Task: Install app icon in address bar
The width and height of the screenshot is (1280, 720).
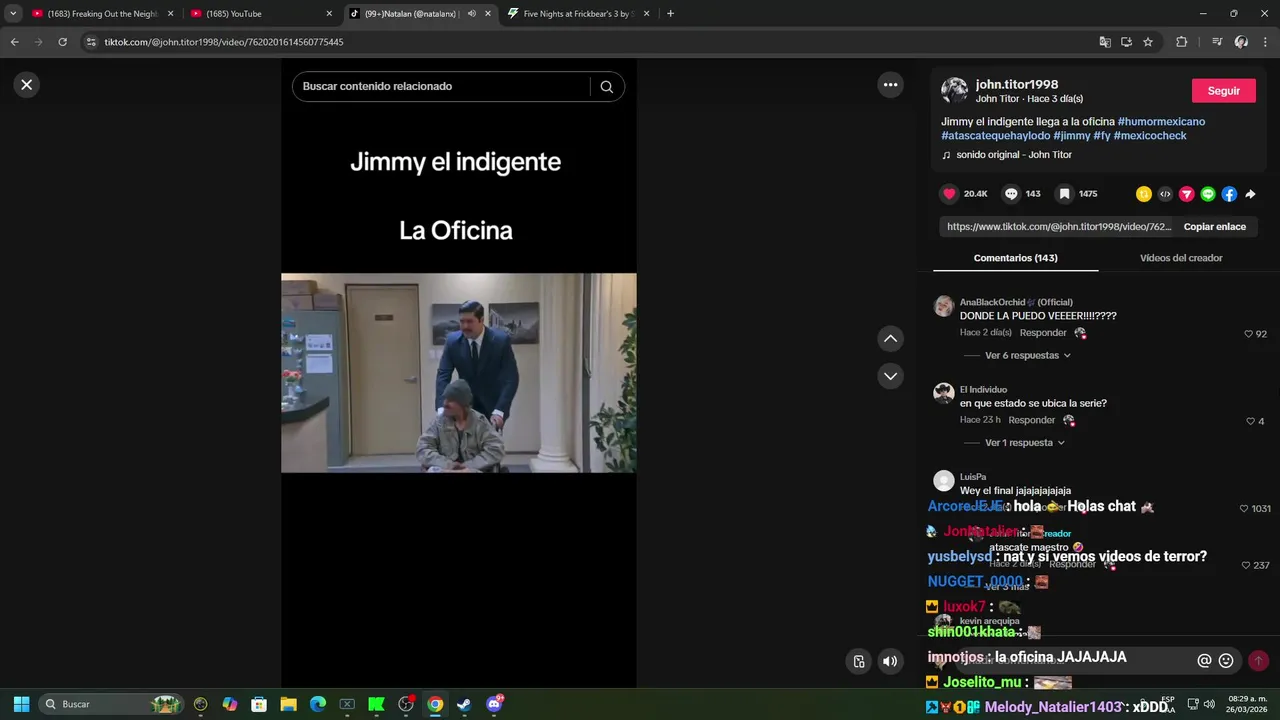Action: tap(1126, 42)
